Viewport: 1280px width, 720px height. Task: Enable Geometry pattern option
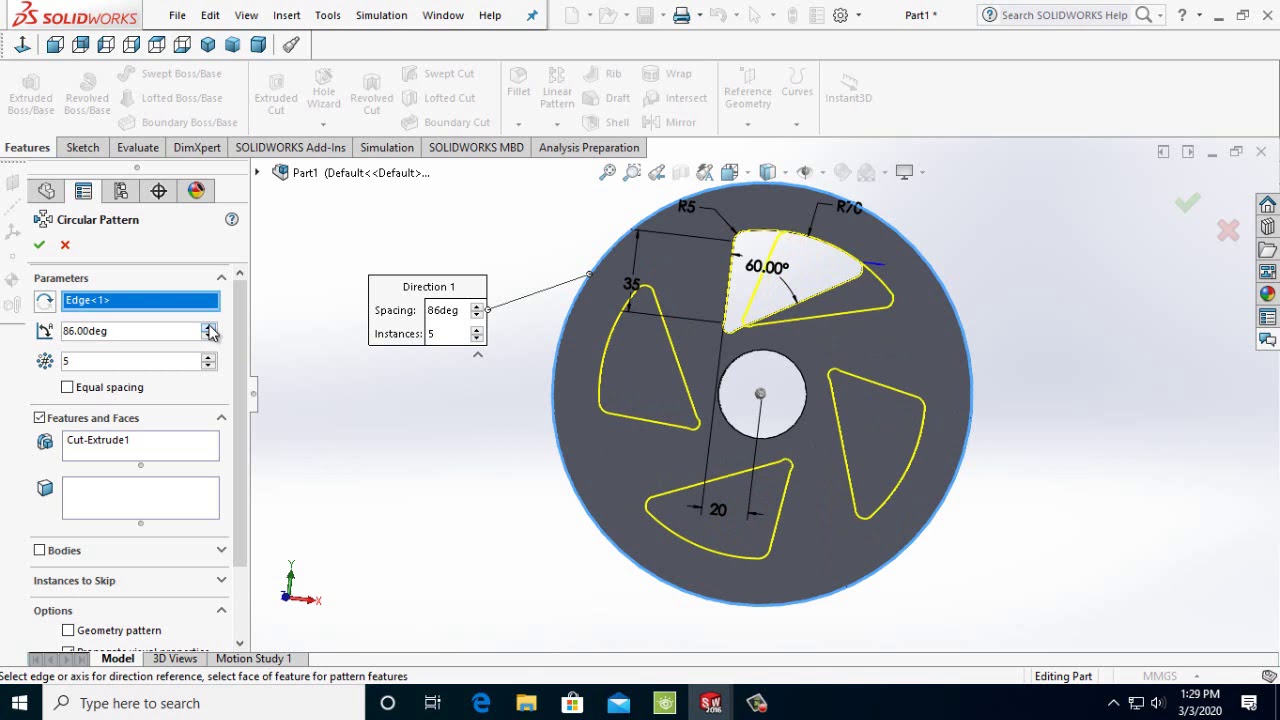(x=68, y=630)
